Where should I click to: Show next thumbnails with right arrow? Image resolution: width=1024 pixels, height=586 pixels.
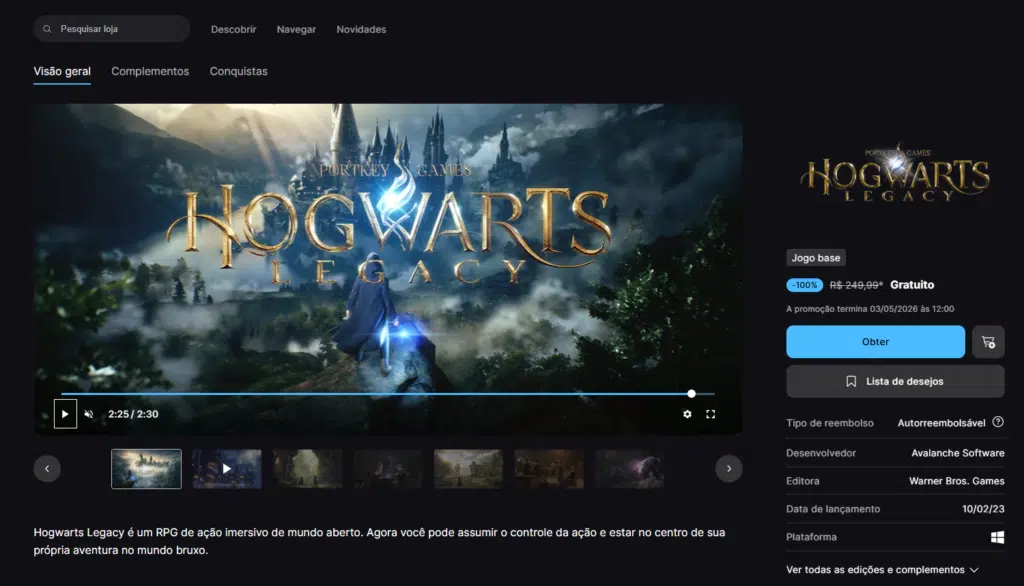[729, 468]
